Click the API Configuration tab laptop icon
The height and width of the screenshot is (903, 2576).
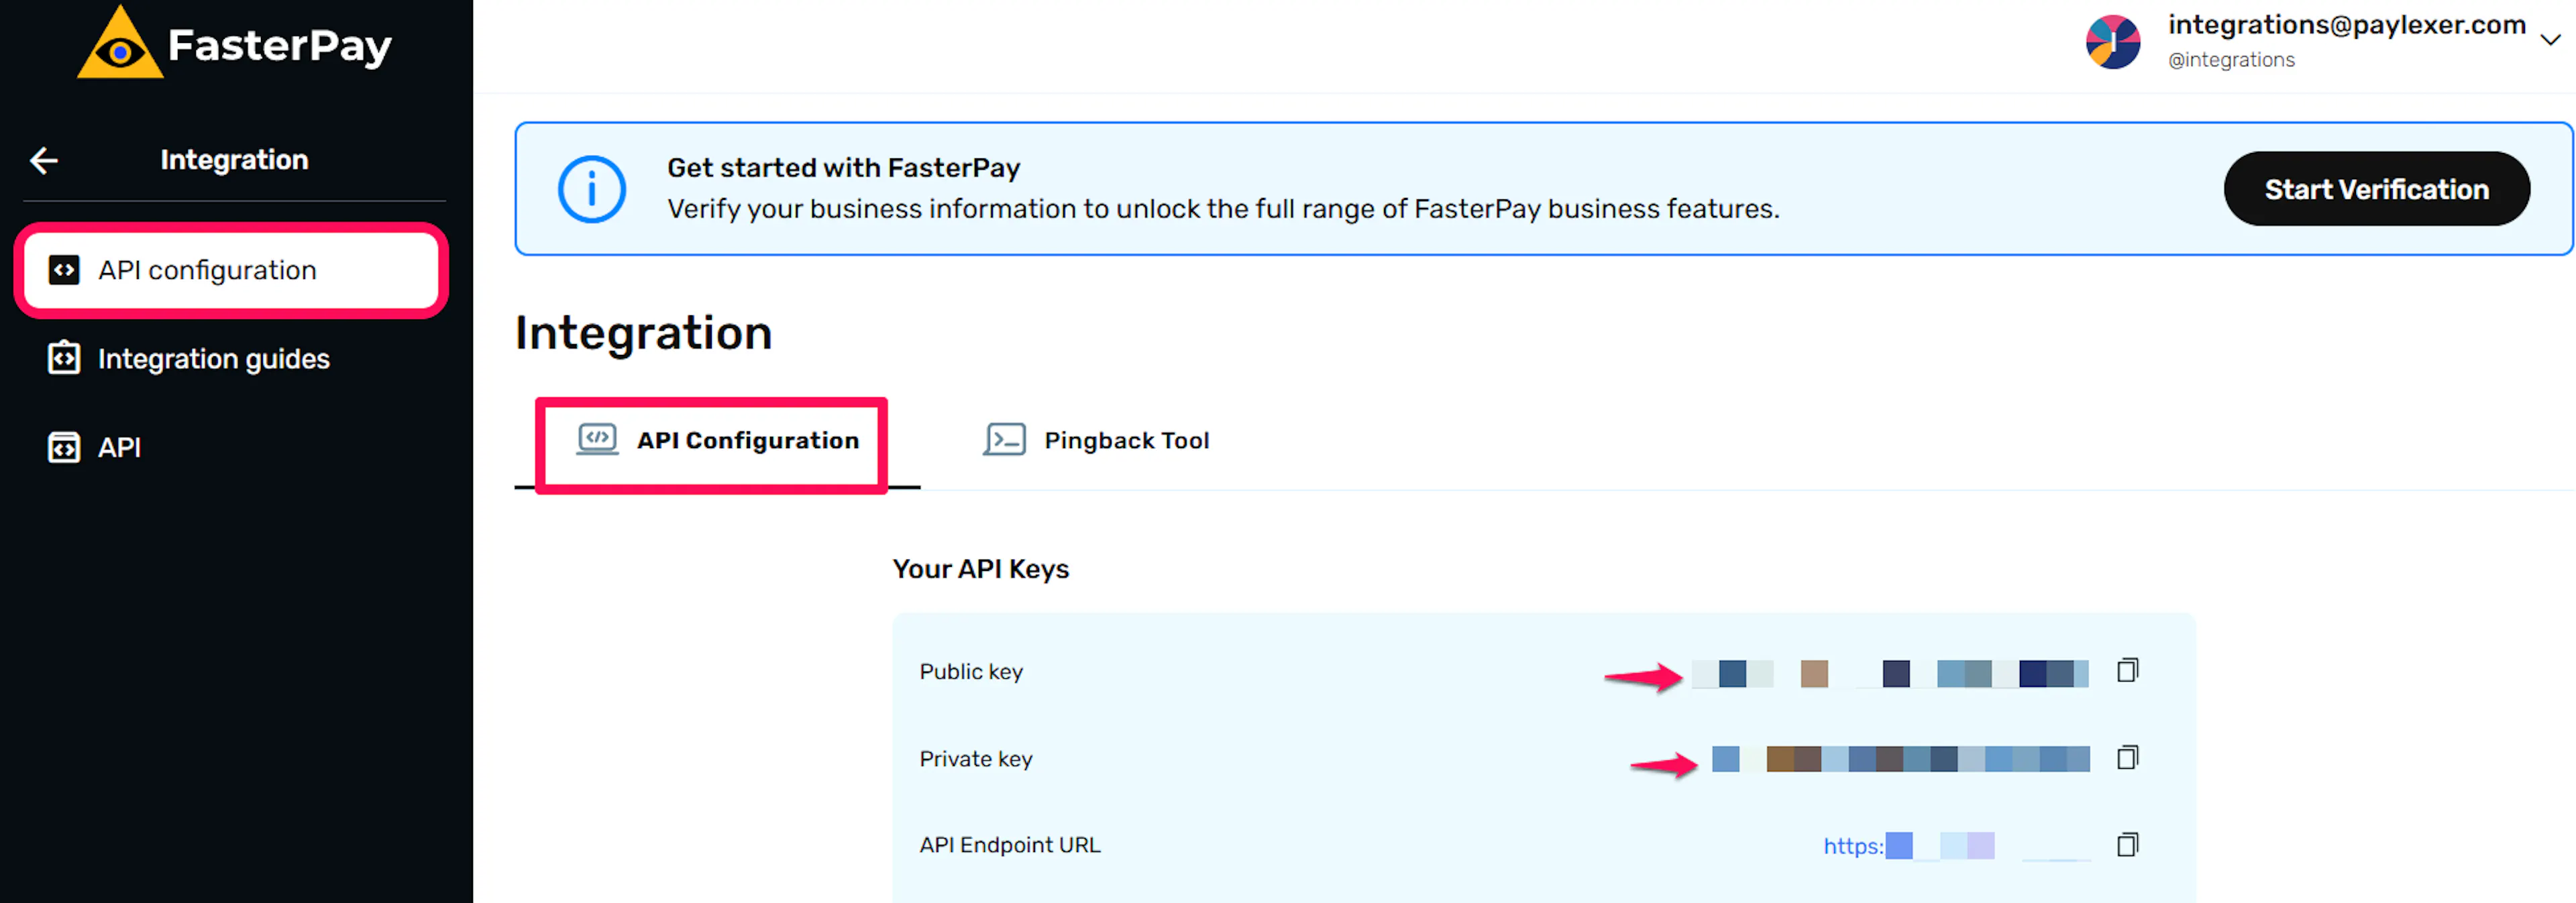pyautogui.click(x=597, y=439)
